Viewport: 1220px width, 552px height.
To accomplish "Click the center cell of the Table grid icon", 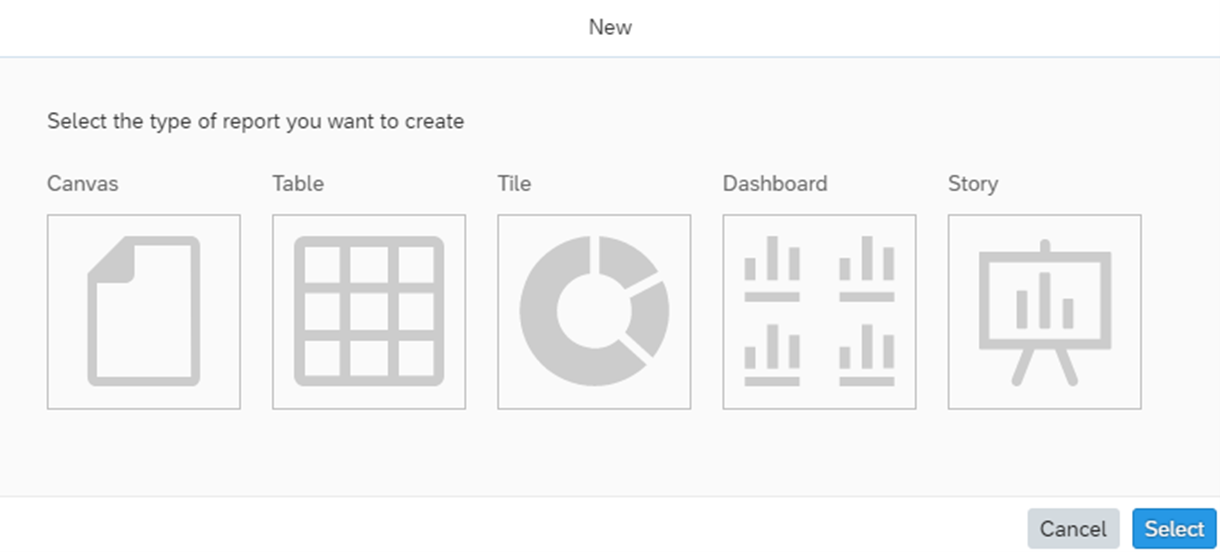I will click(x=369, y=312).
